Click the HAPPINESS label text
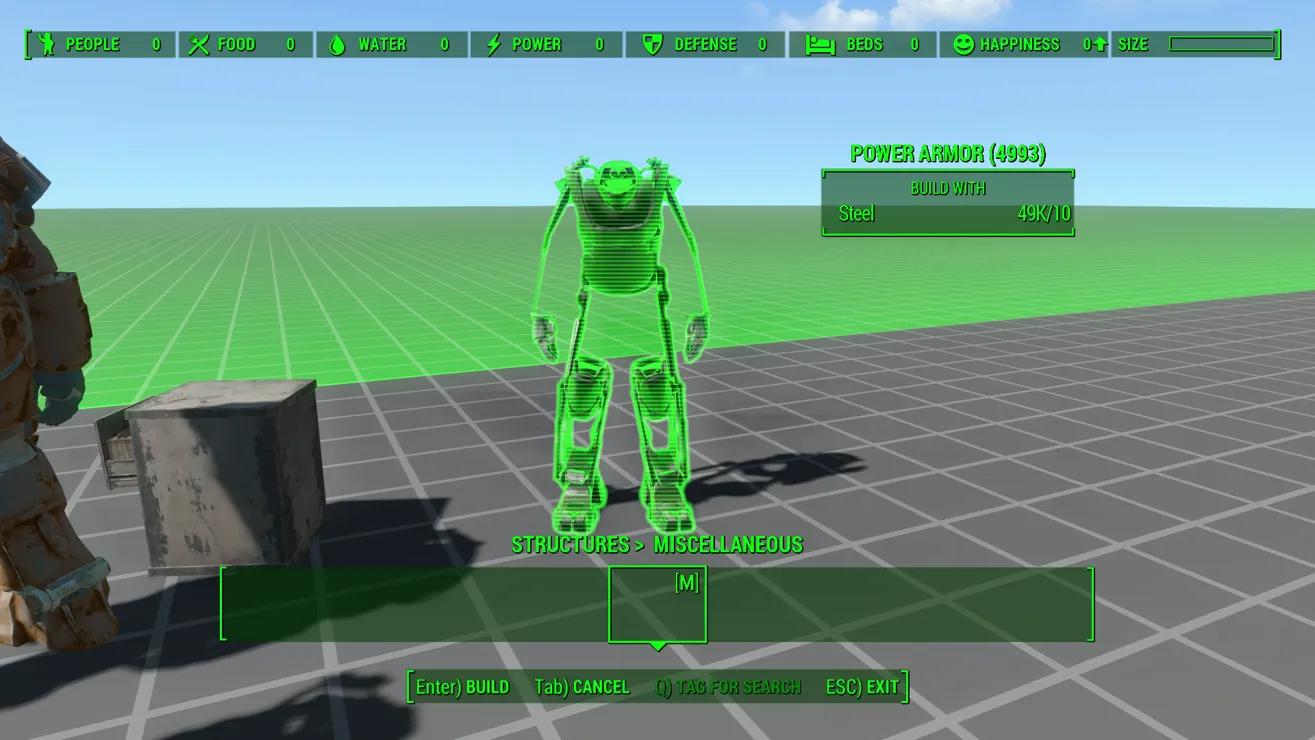The height and width of the screenshot is (740, 1315). point(1019,44)
